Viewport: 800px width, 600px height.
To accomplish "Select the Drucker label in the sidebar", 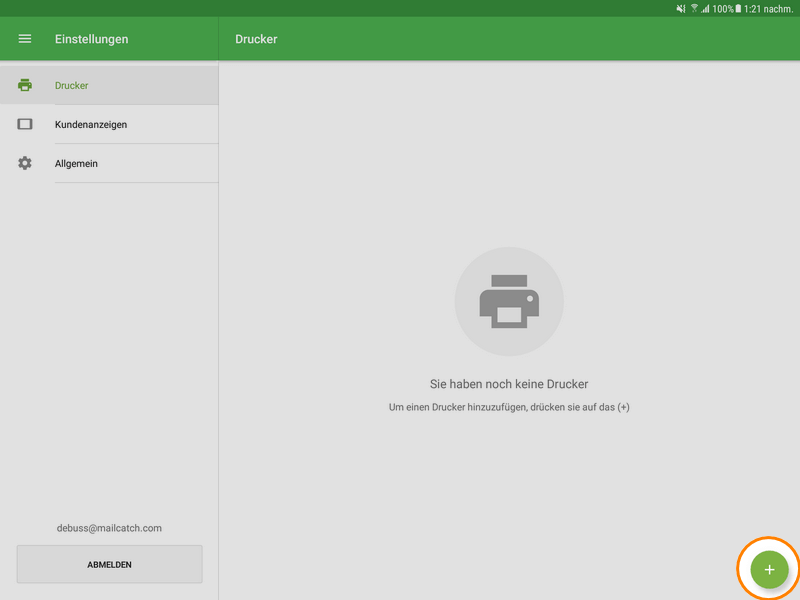I will pyautogui.click(x=72, y=86).
